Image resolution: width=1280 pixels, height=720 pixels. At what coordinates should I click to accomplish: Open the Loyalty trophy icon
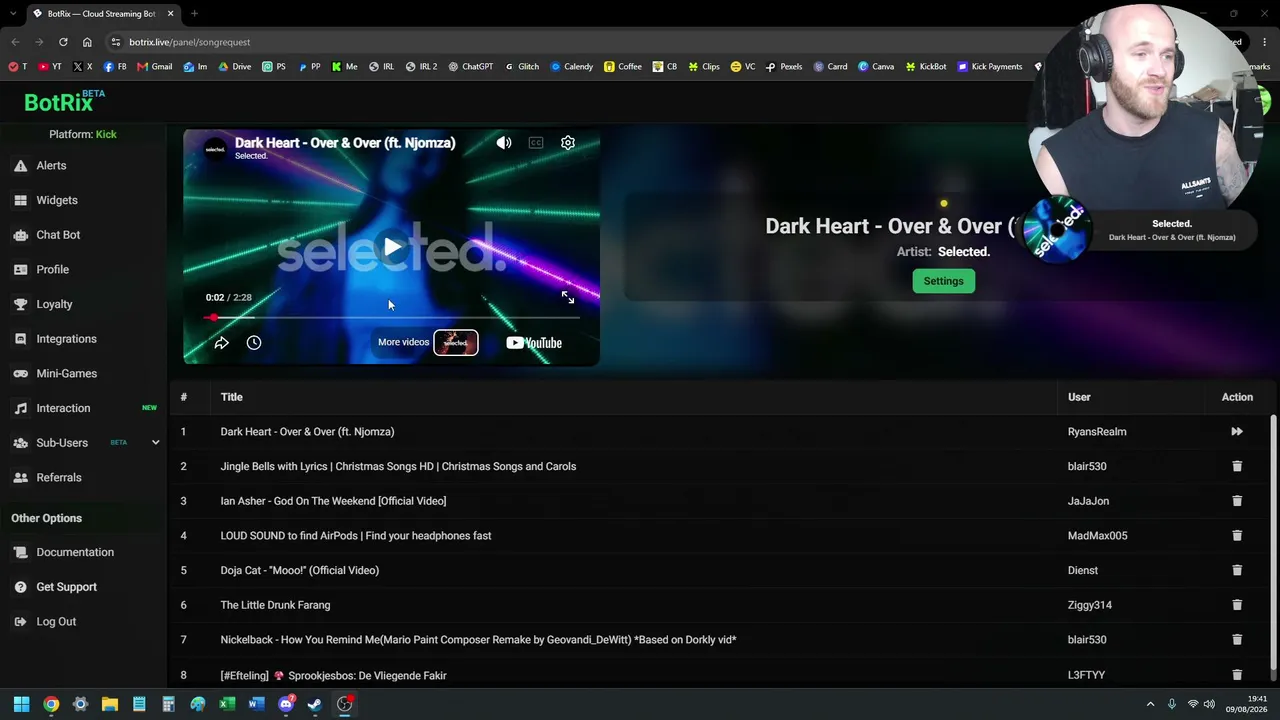pos(20,304)
